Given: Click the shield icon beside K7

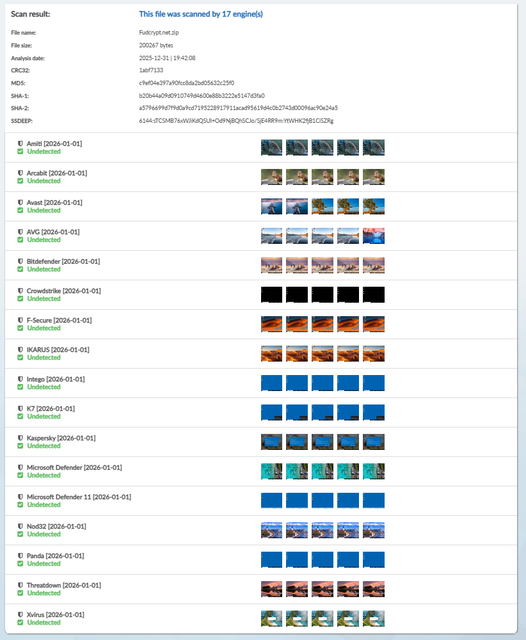Looking at the screenshot, I should click(20, 409).
